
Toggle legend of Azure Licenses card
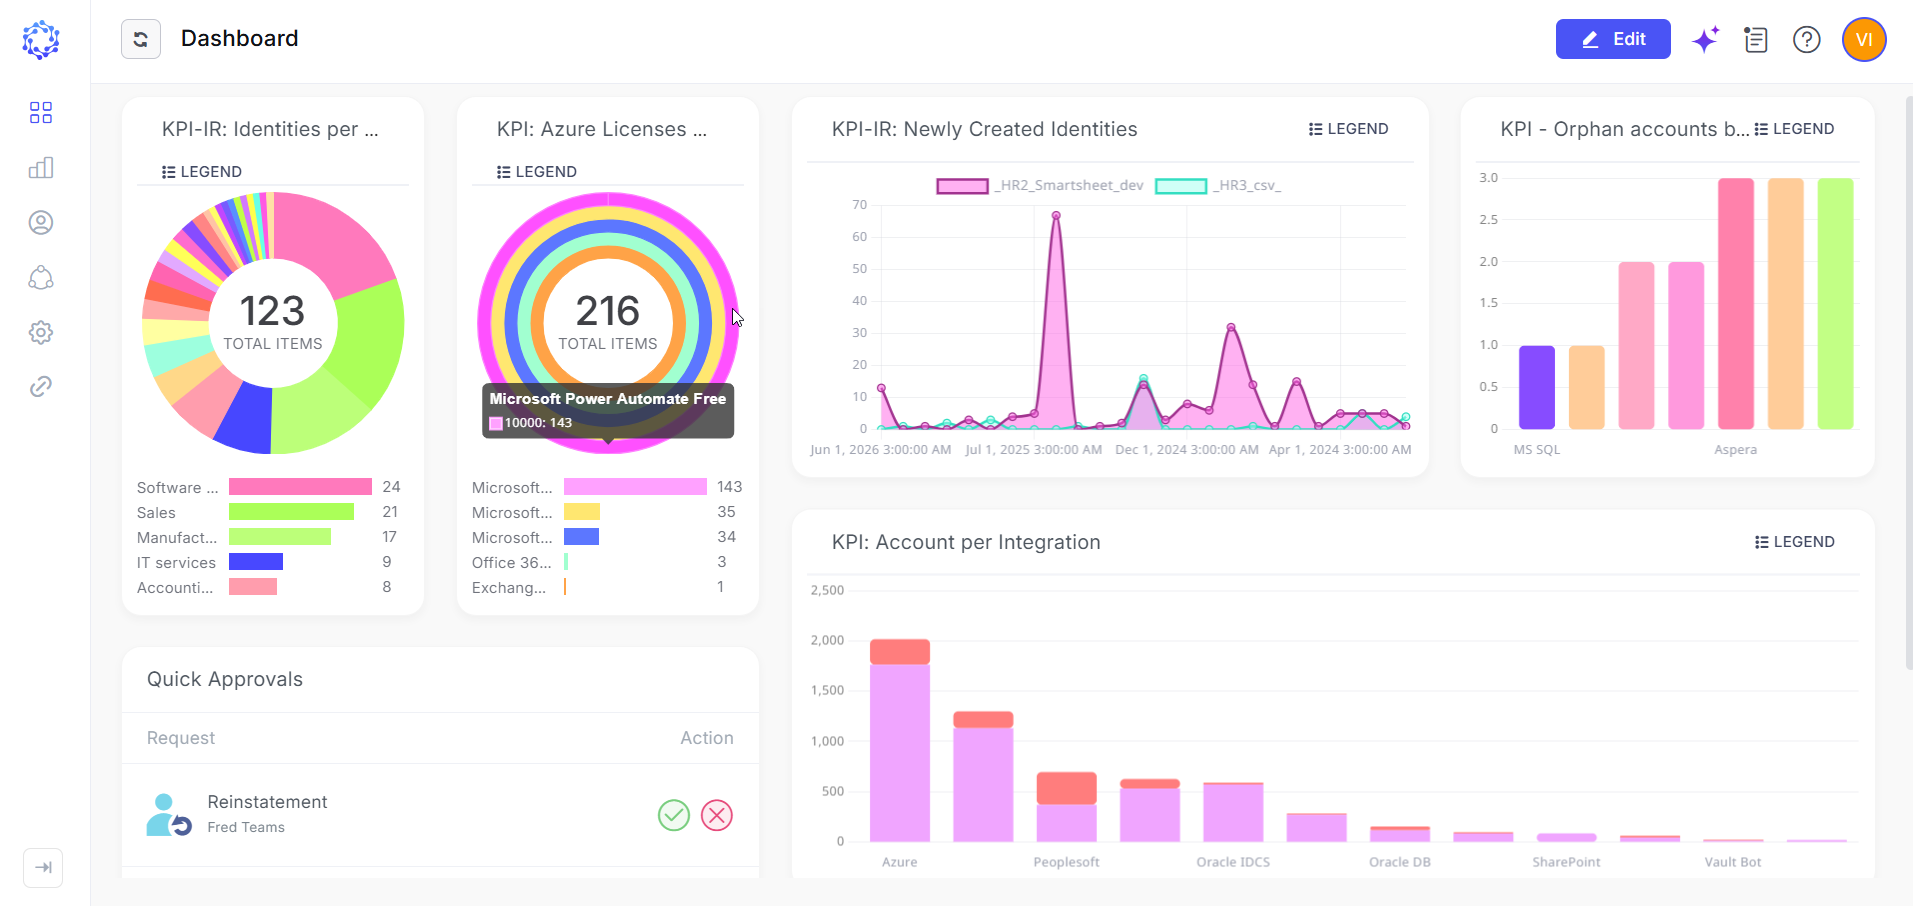(x=537, y=172)
